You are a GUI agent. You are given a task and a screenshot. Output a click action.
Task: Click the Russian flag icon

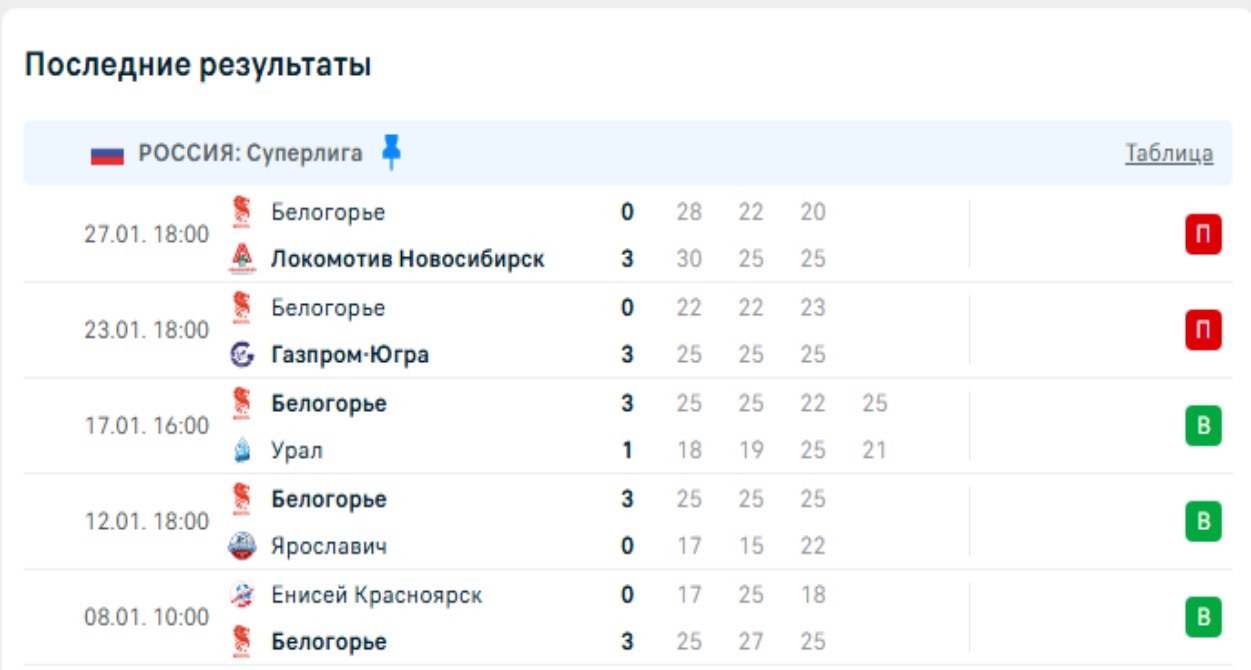(x=107, y=154)
